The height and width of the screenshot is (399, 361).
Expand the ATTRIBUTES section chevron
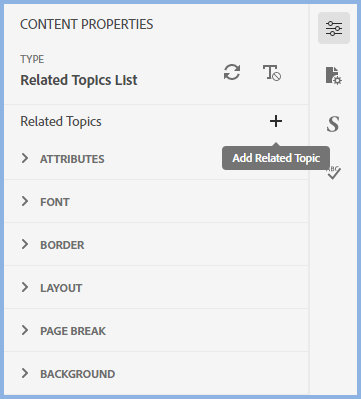[25, 158]
